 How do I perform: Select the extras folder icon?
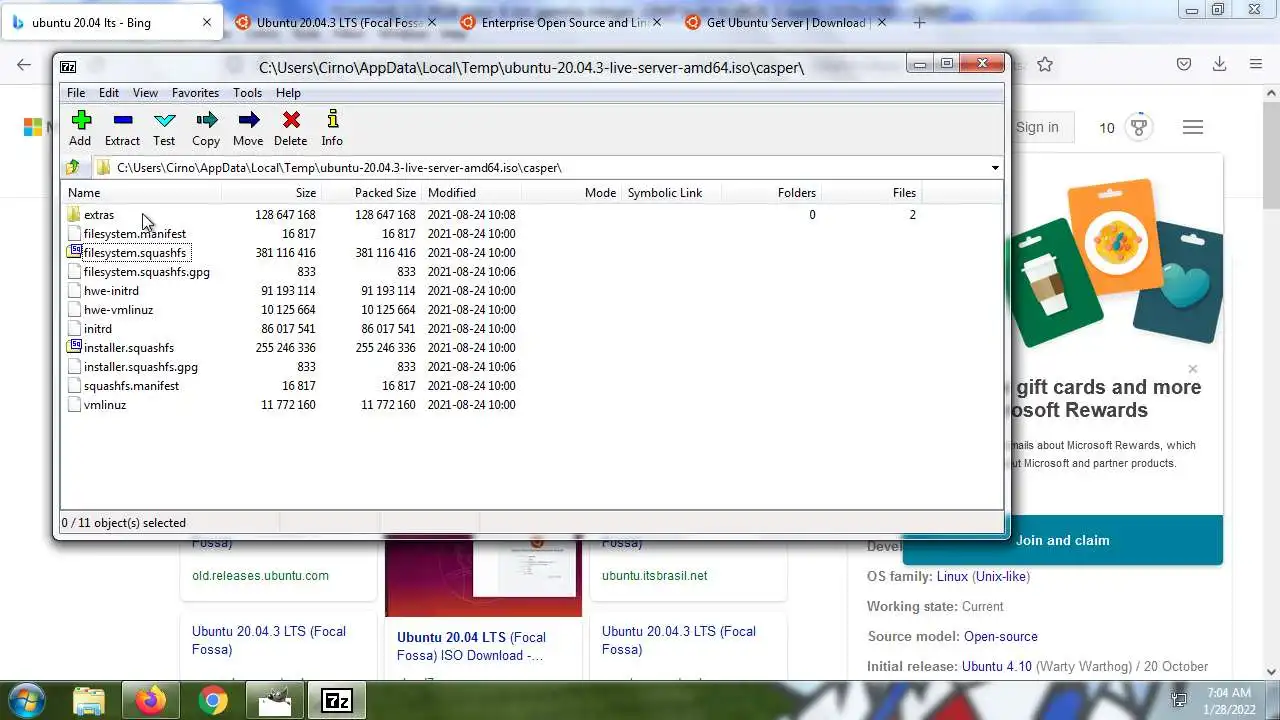[74, 215]
